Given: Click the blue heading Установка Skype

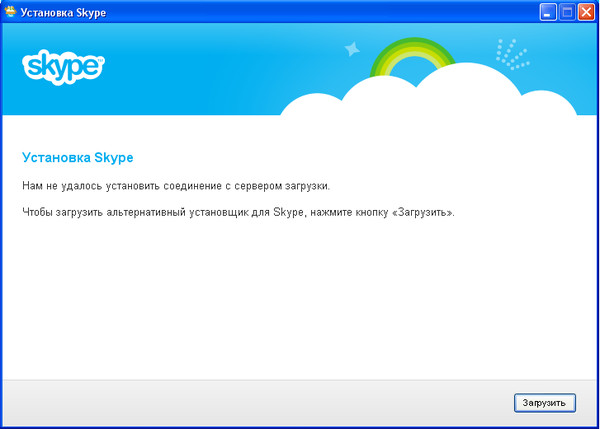Looking at the screenshot, I should coord(78,158).
